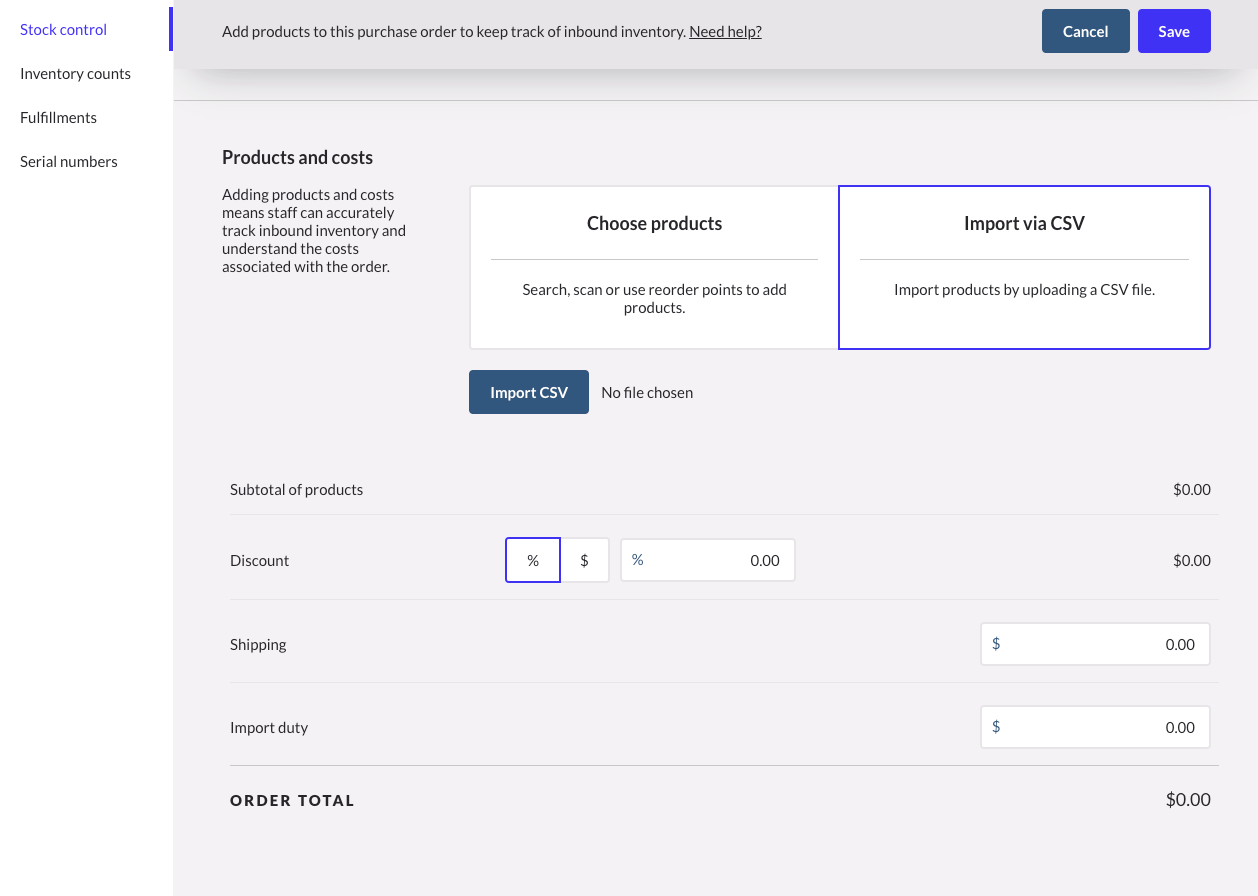
Task: Switch discount type to percentage
Action: [x=533, y=560]
